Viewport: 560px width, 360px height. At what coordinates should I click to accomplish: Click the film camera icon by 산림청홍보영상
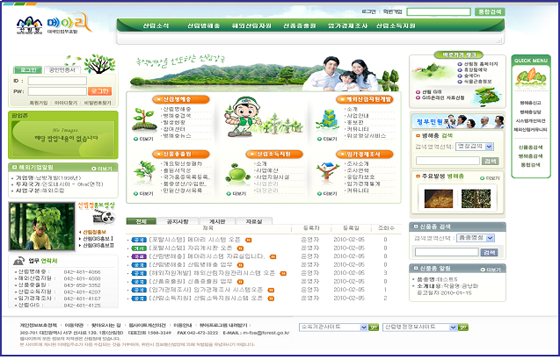(x=104, y=217)
